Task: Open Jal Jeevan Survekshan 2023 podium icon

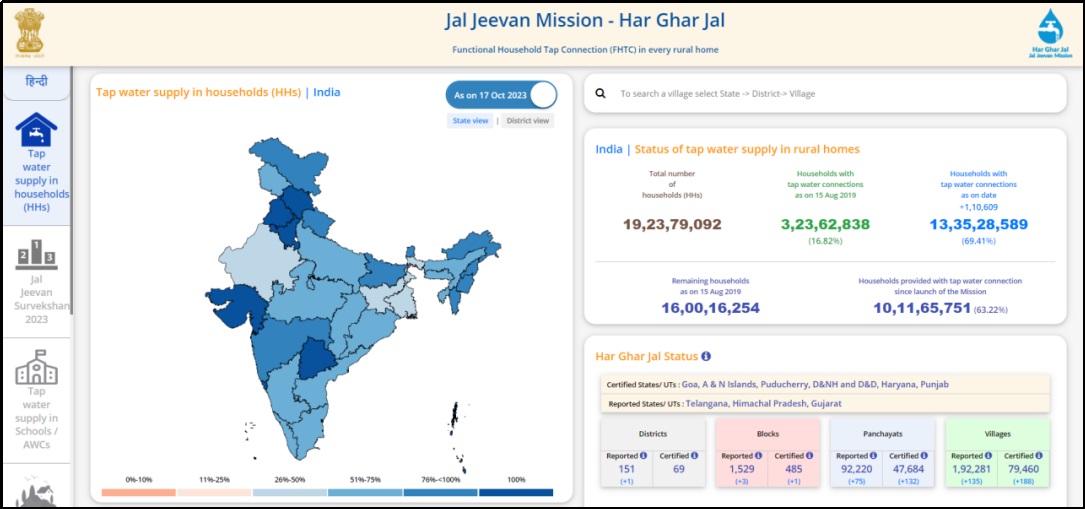Action: 36,254
